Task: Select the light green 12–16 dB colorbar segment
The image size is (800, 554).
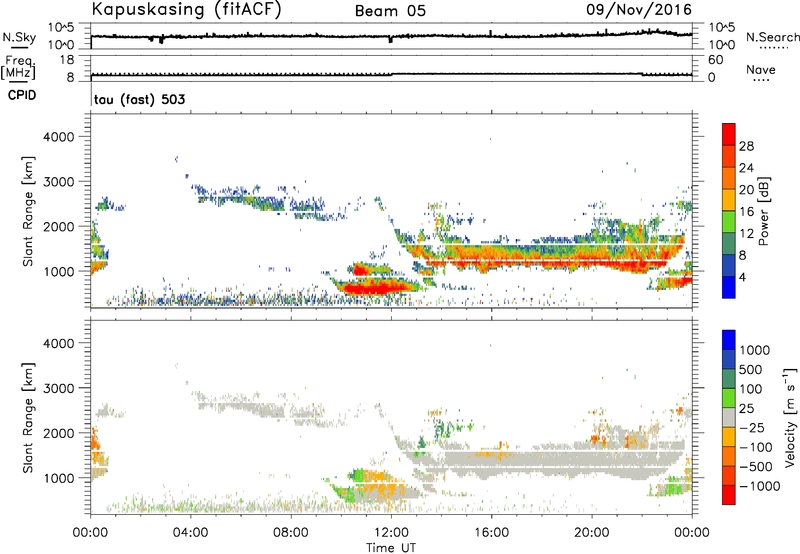Action: 729,222
